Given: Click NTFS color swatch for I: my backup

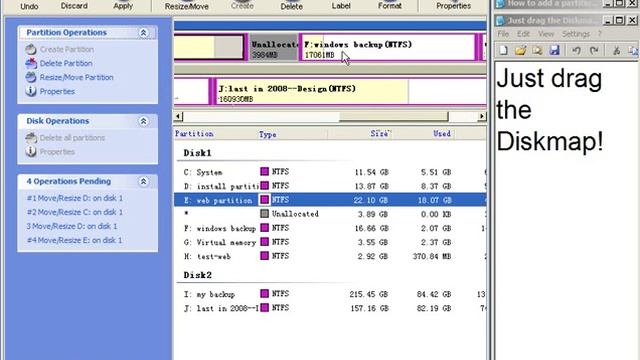Looking at the screenshot, I should (264, 293).
